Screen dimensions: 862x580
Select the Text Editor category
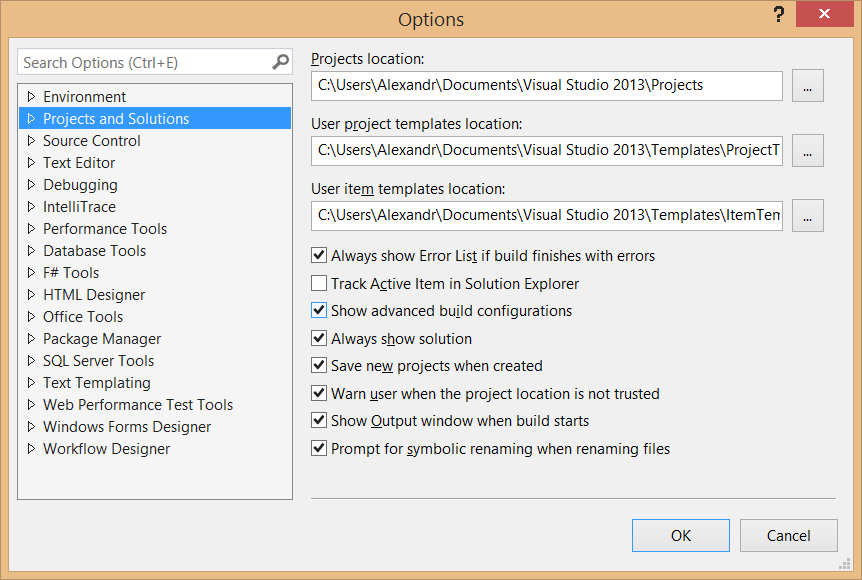pyautogui.click(x=79, y=163)
